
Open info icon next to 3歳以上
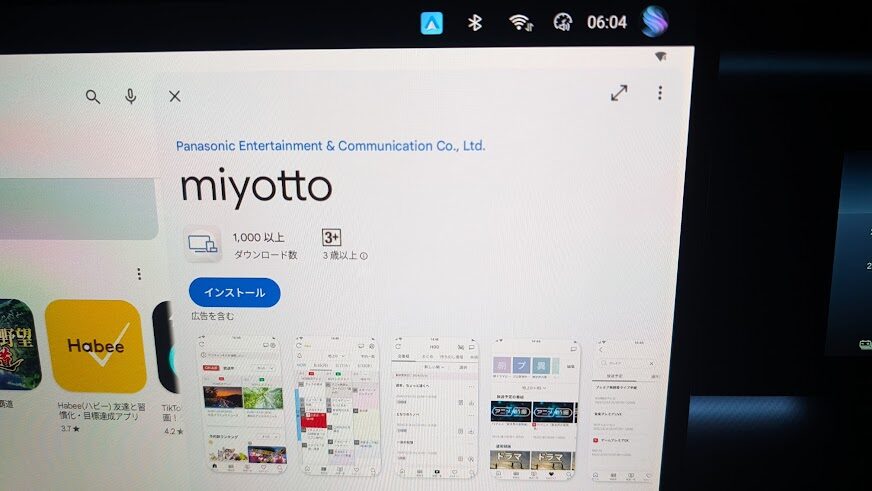coord(364,256)
